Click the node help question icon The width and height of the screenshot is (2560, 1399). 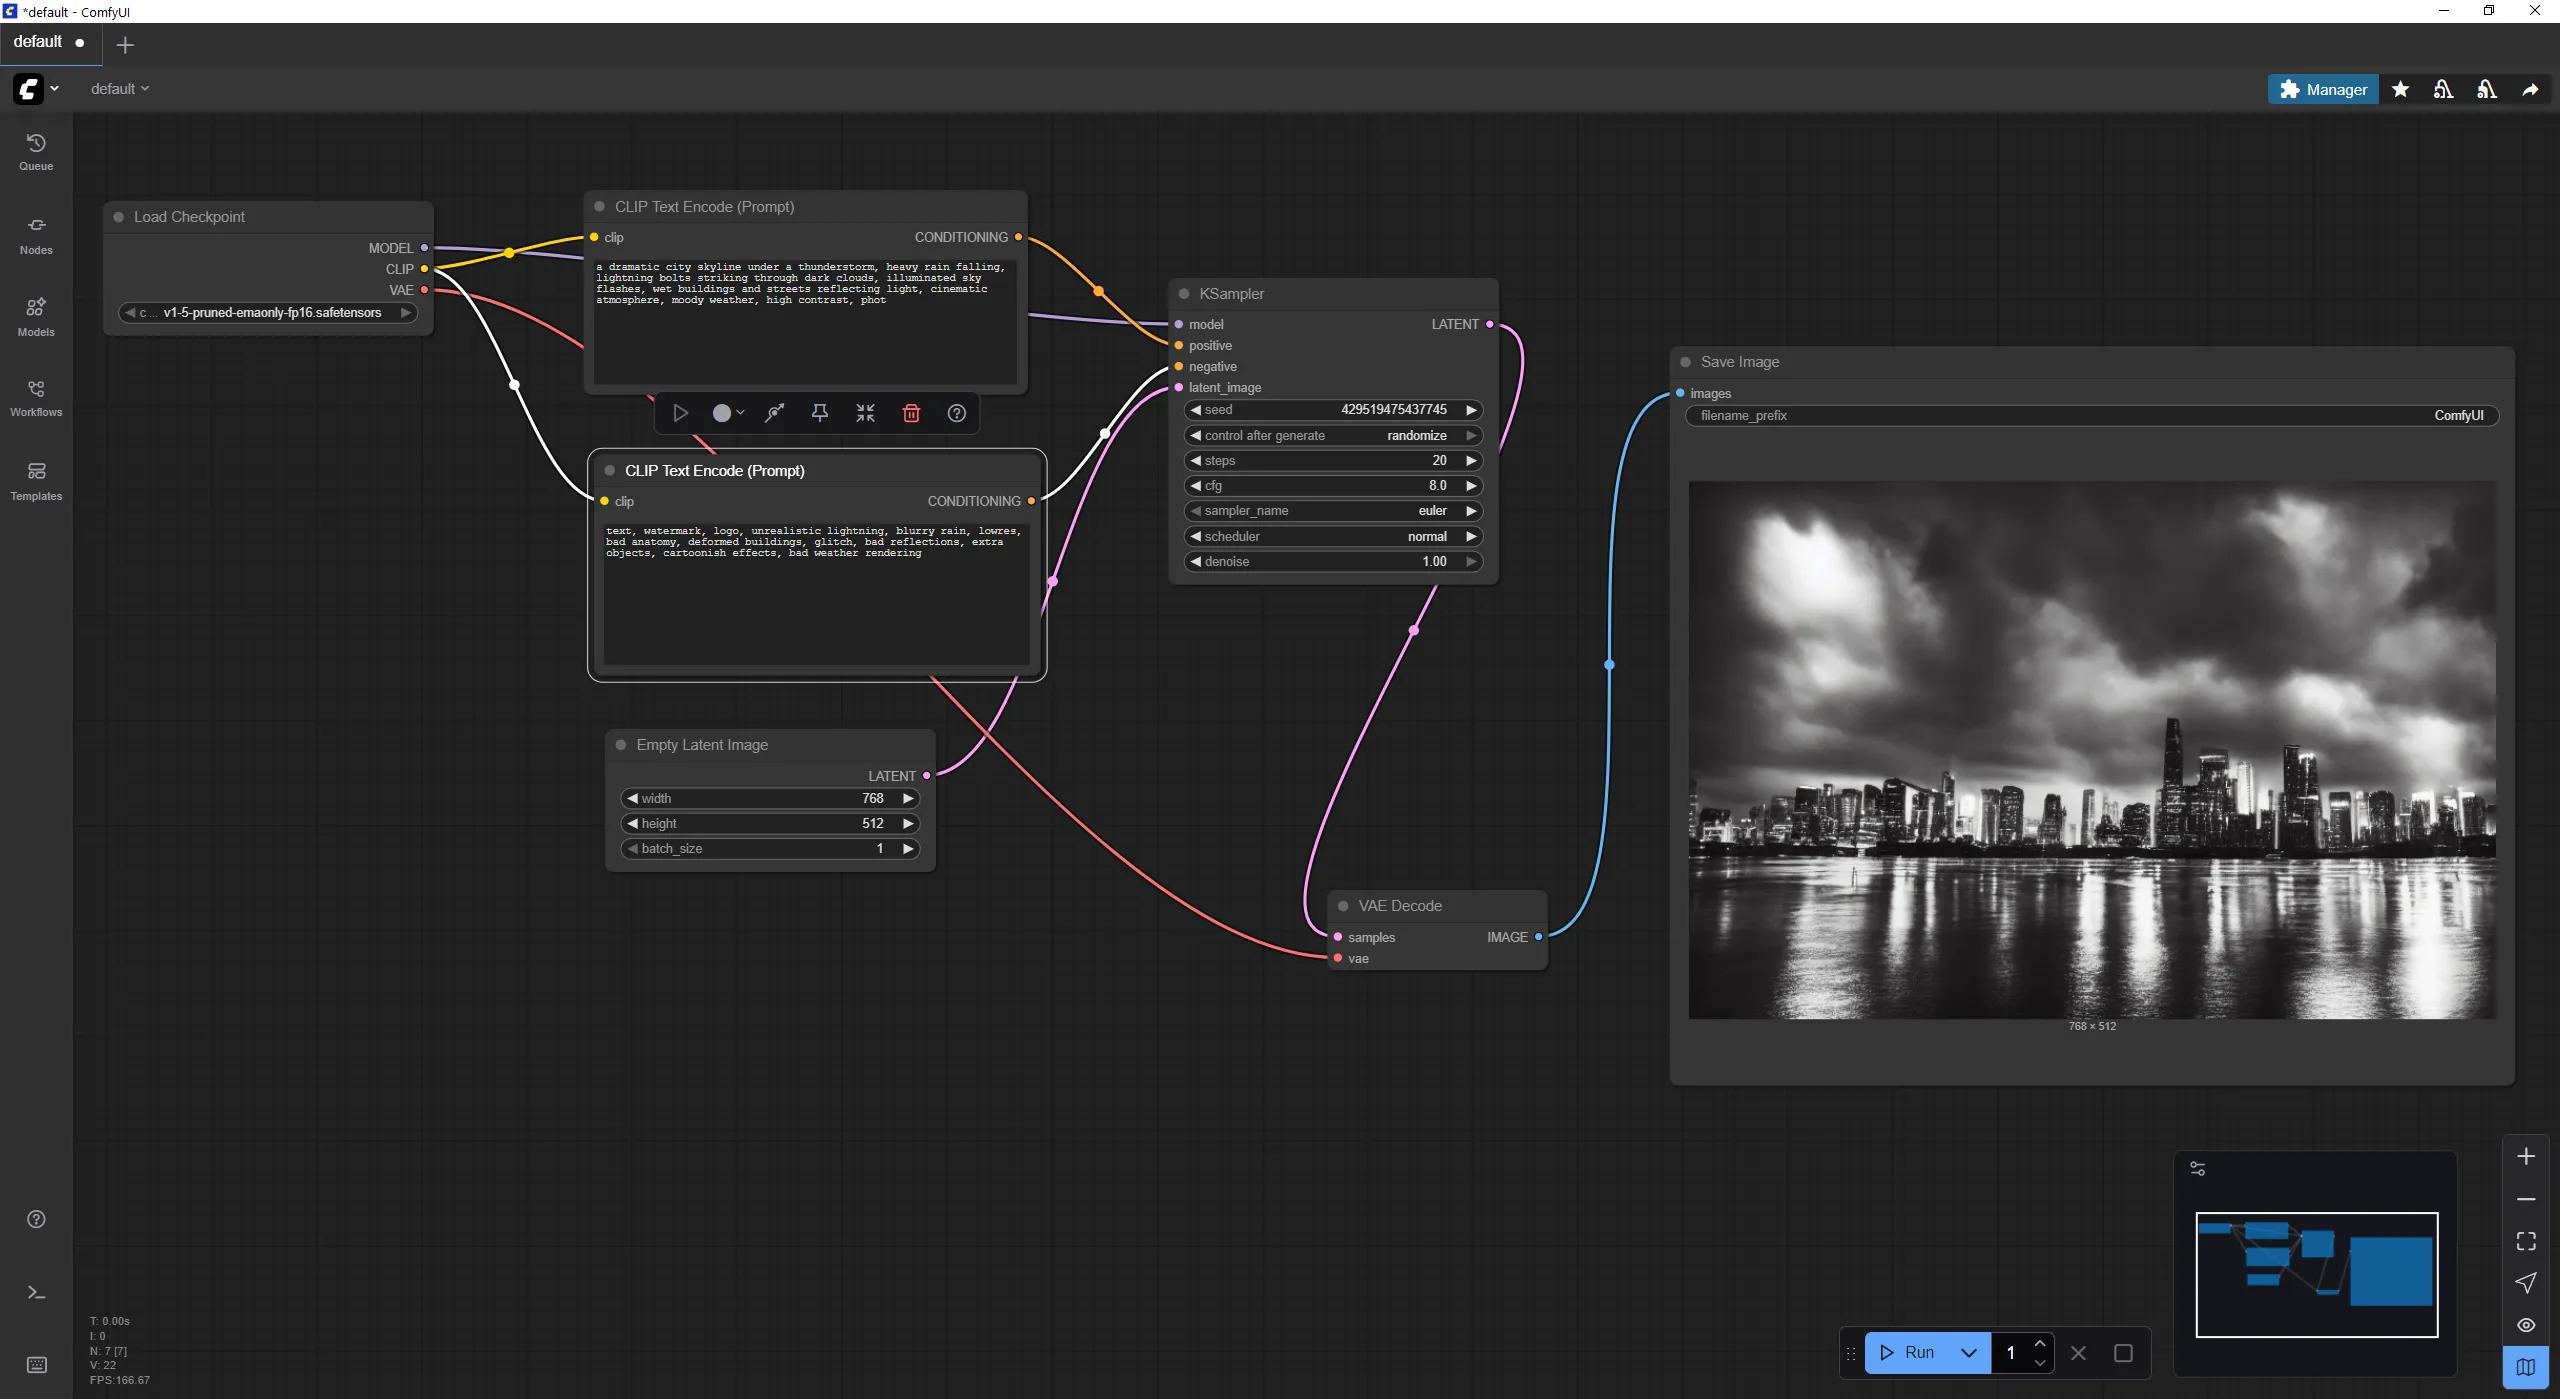(x=957, y=413)
